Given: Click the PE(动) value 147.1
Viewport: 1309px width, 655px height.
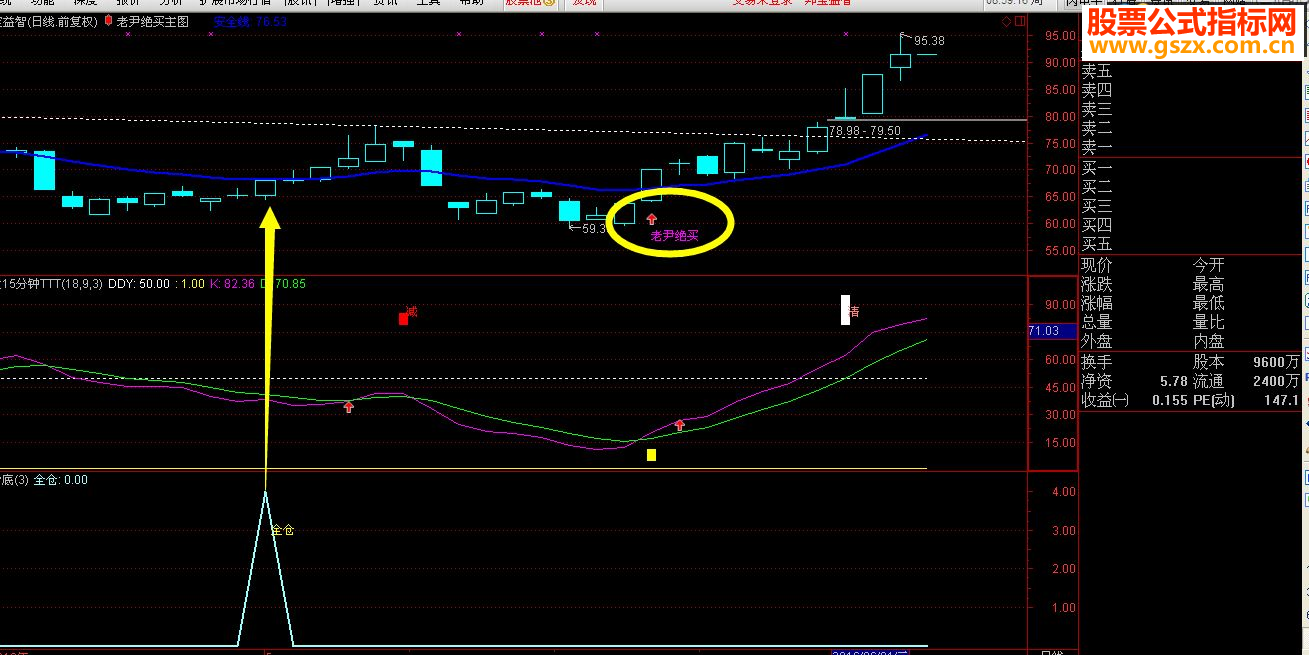Looking at the screenshot, I should pyautogui.click(x=1282, y=400).
